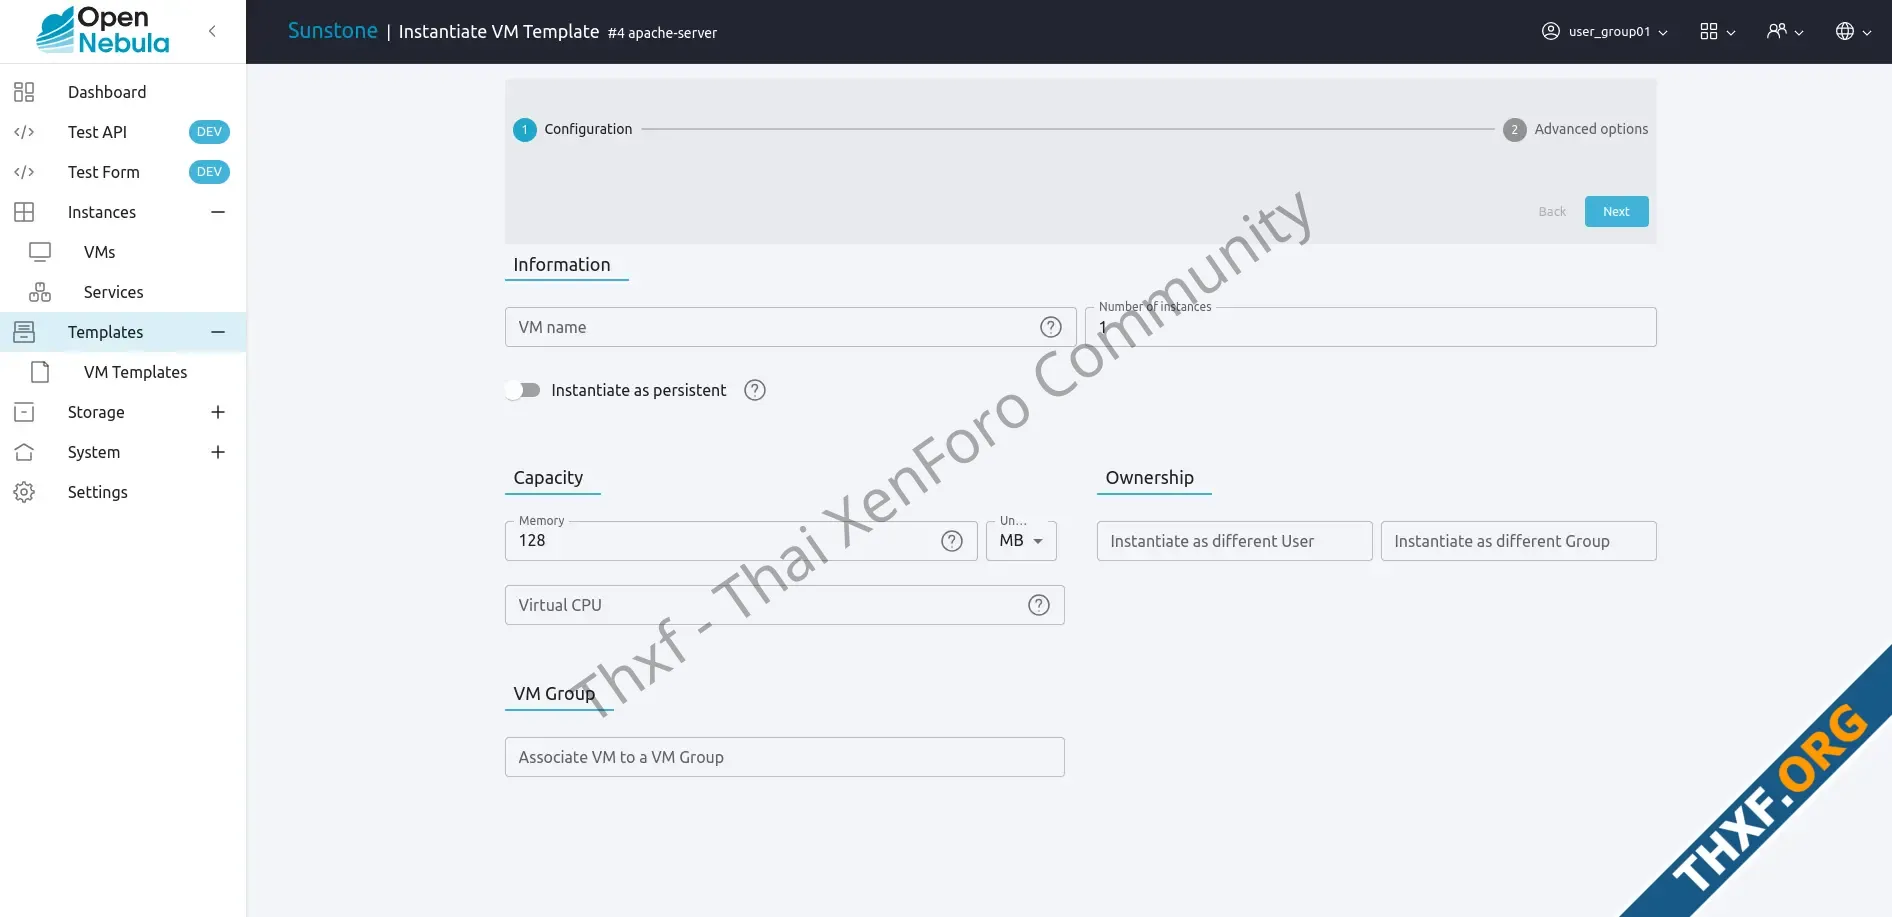Go to Configuration step
Viewport: 1892px width, 917px height.
573,129
